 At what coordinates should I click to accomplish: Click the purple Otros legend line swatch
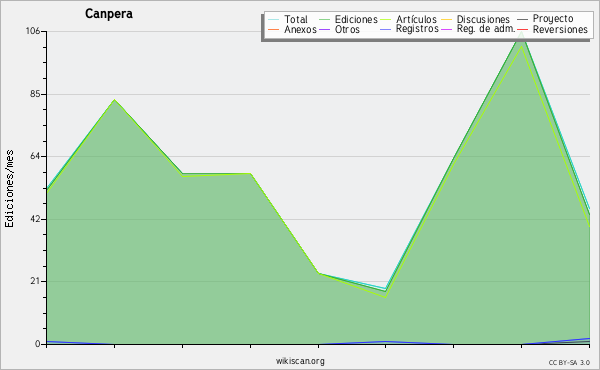(324, 29)
